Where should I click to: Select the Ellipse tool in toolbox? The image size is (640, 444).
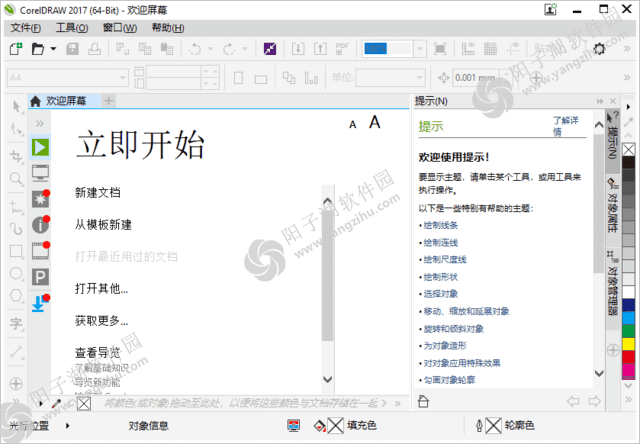[x=16, y=273]
